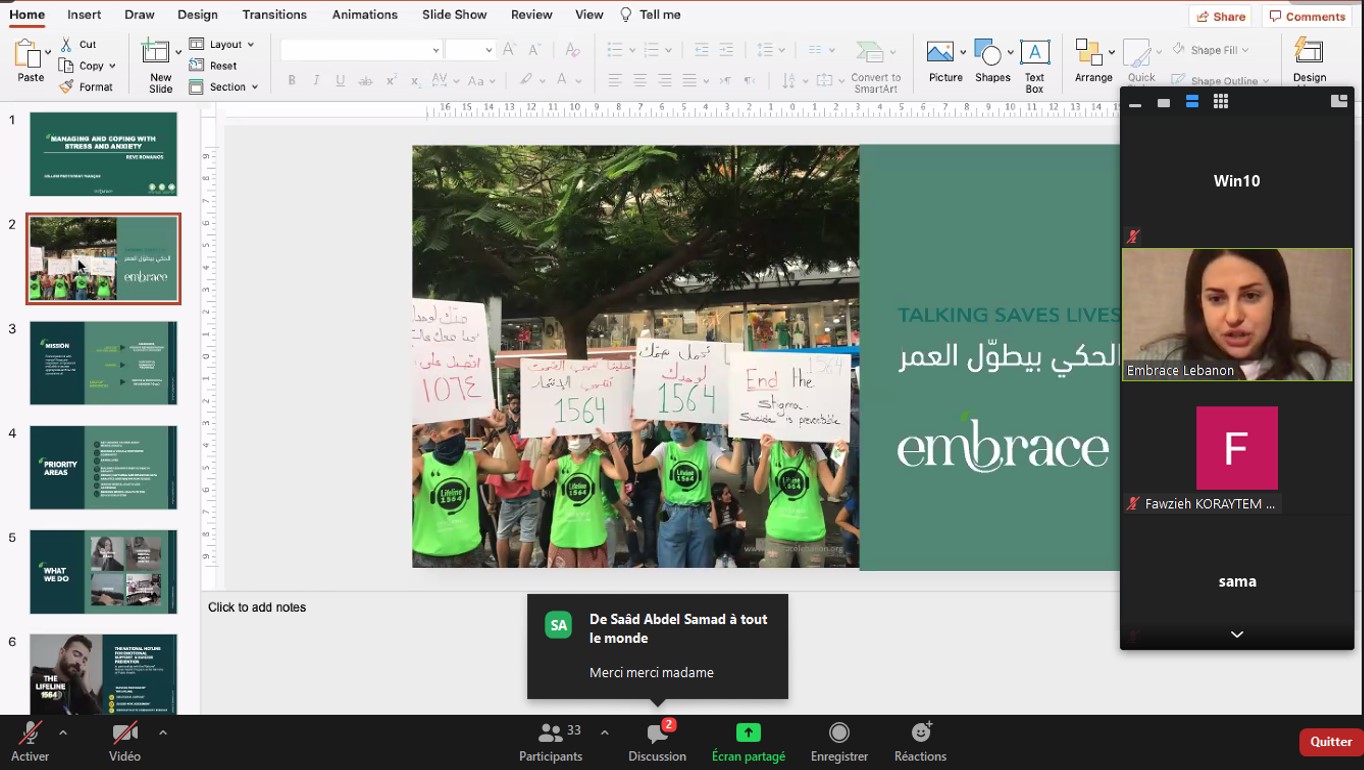1364x770 pixels.
Task: Open the Zoom Participants list
Action: coord(551,742)
